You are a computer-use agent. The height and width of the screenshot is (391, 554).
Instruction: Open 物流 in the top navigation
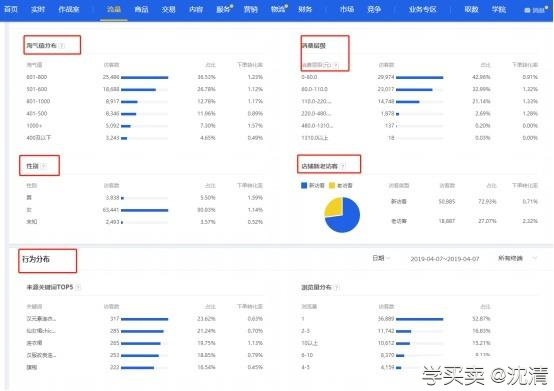(x=278, y=9)
